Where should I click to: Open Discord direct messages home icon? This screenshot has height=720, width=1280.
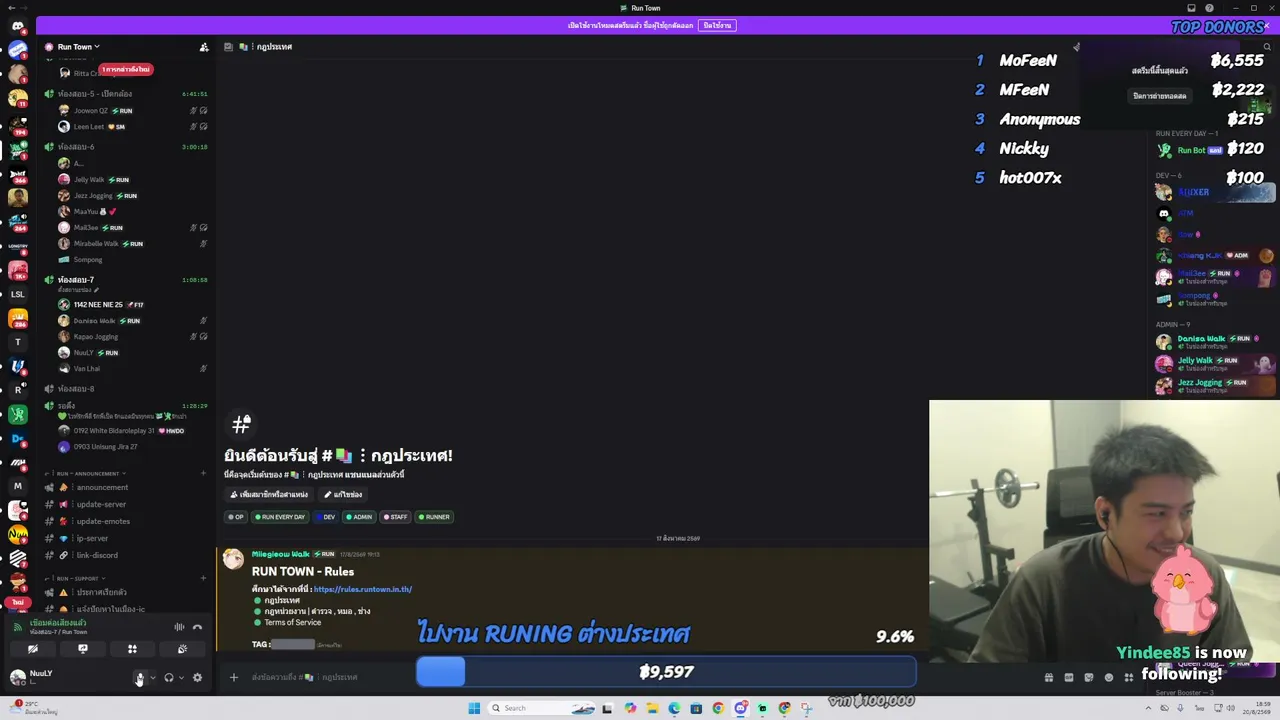point(17,27)
